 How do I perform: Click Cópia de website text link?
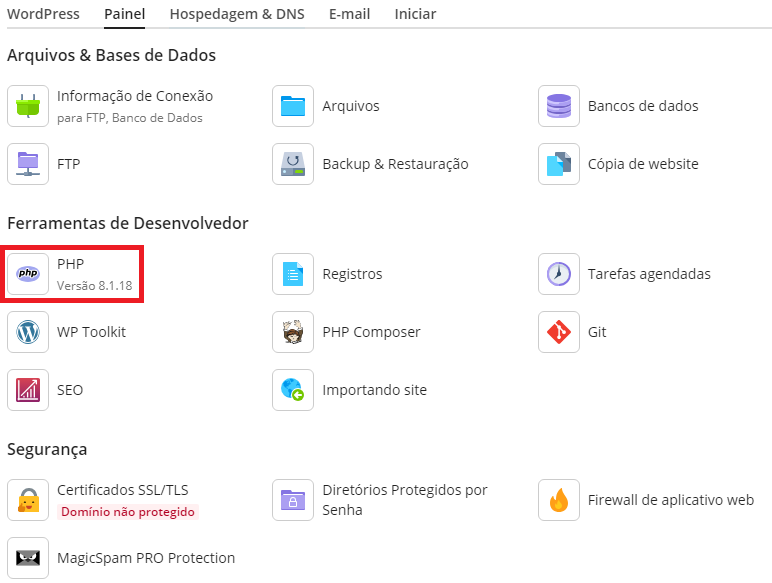pos(643,164)
